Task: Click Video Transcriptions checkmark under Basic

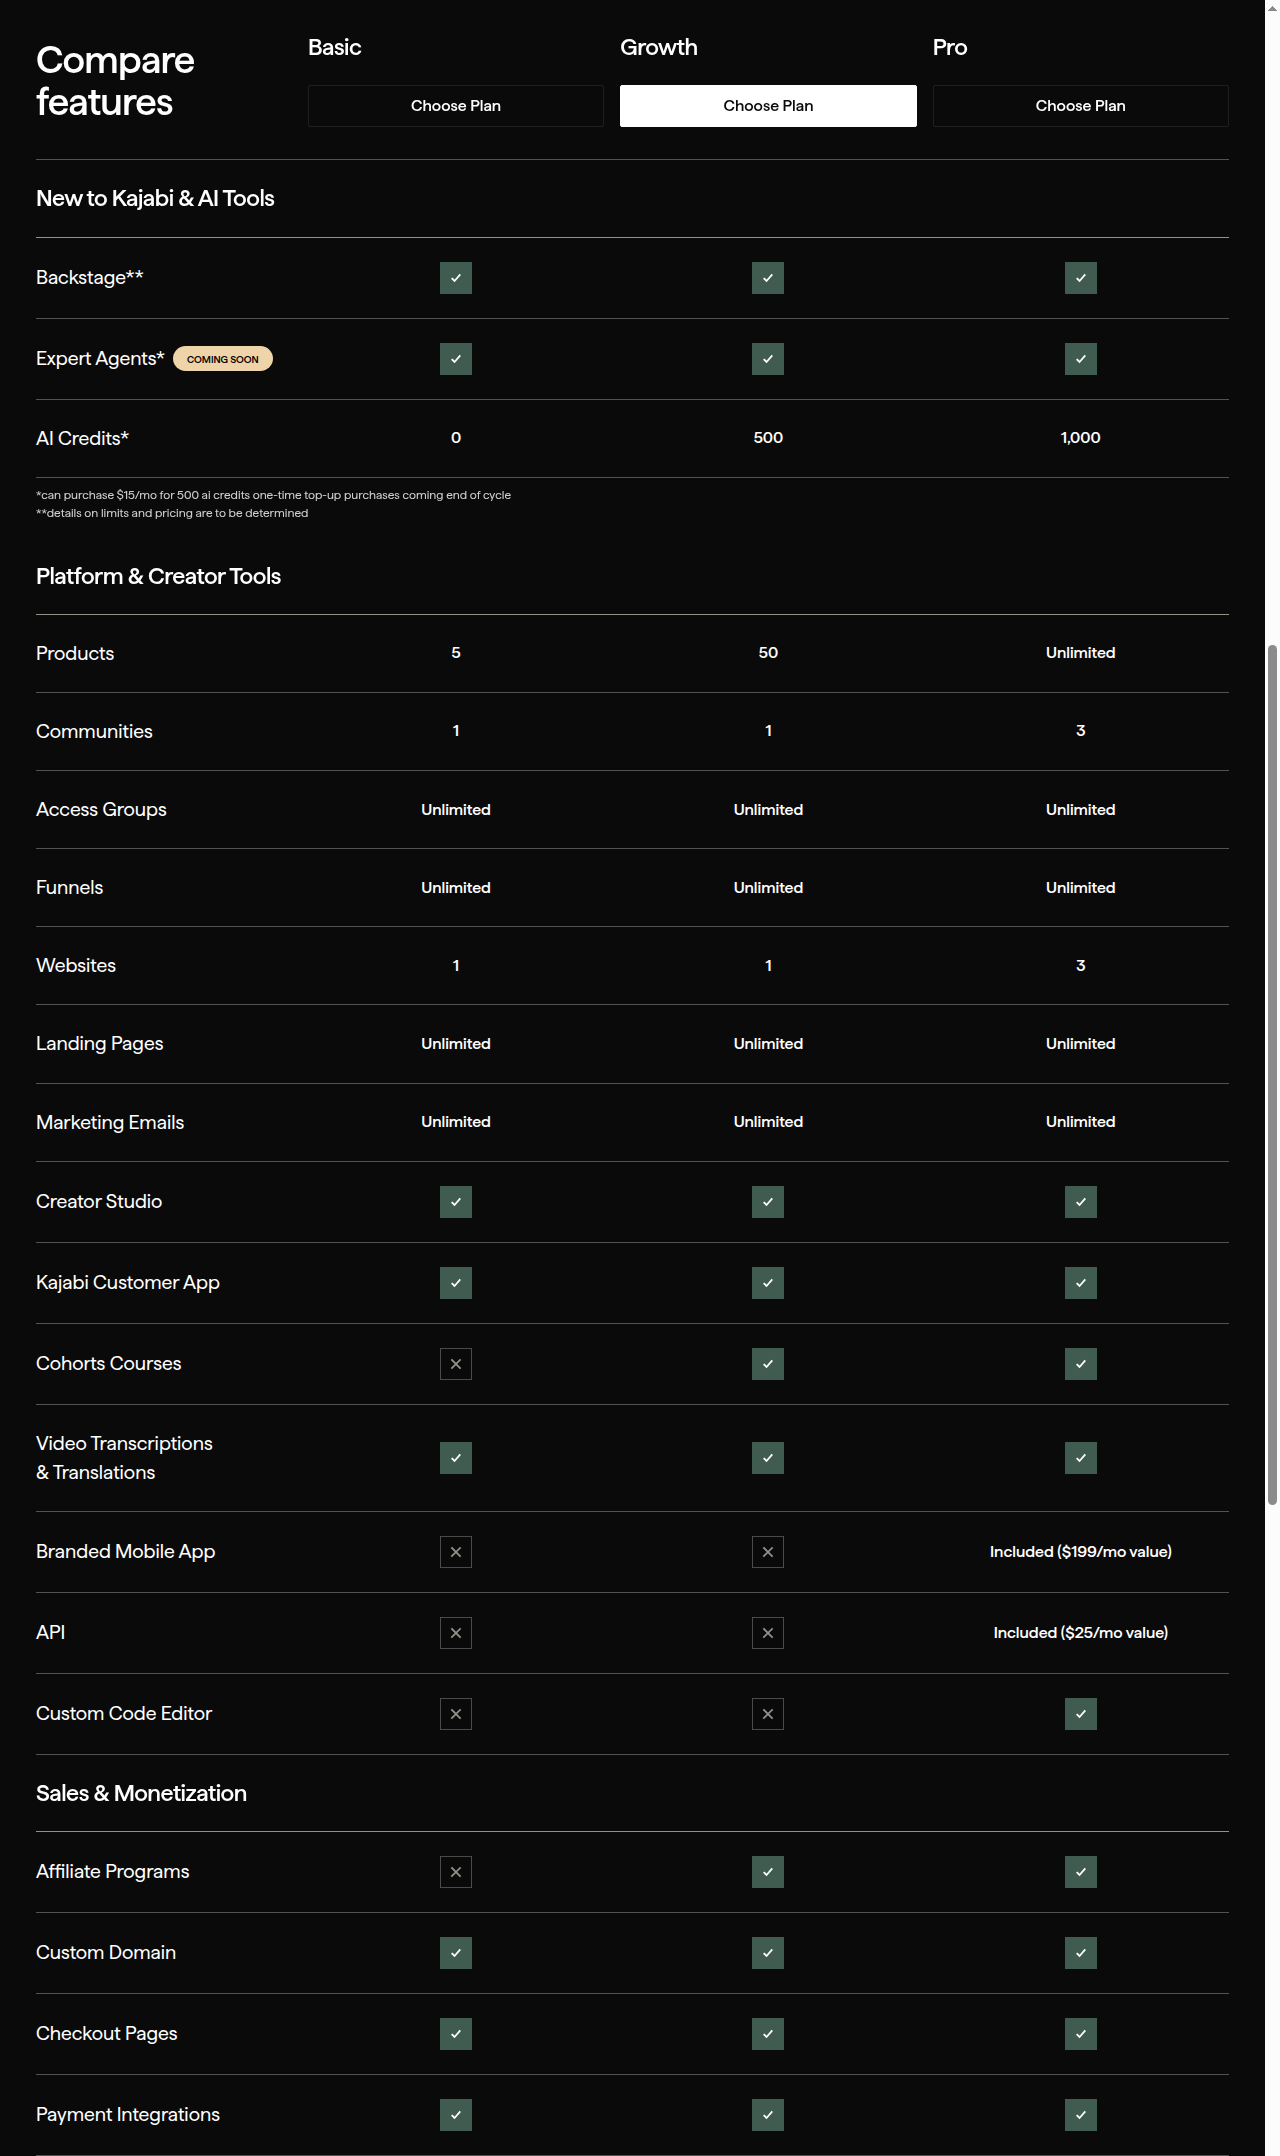Action: coord(456,1458)
